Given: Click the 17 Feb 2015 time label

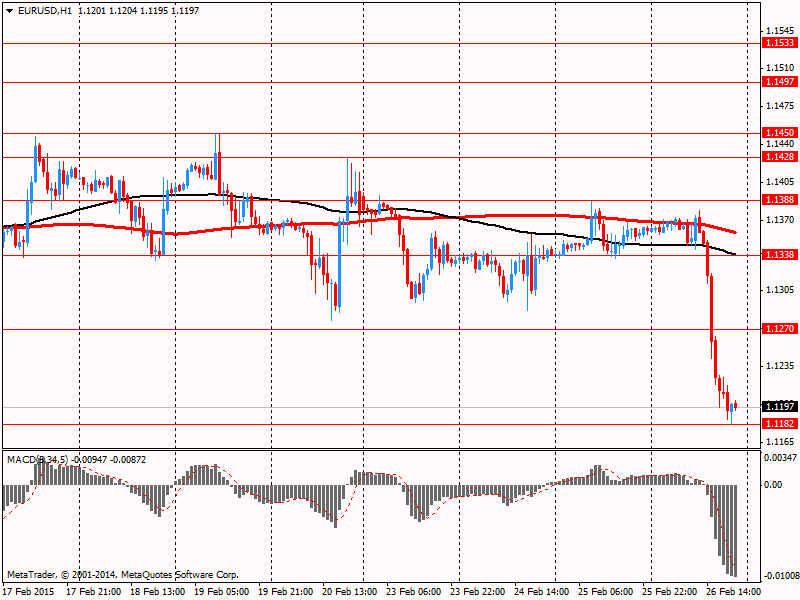Looking at the screenshot, I should point(29,592).
